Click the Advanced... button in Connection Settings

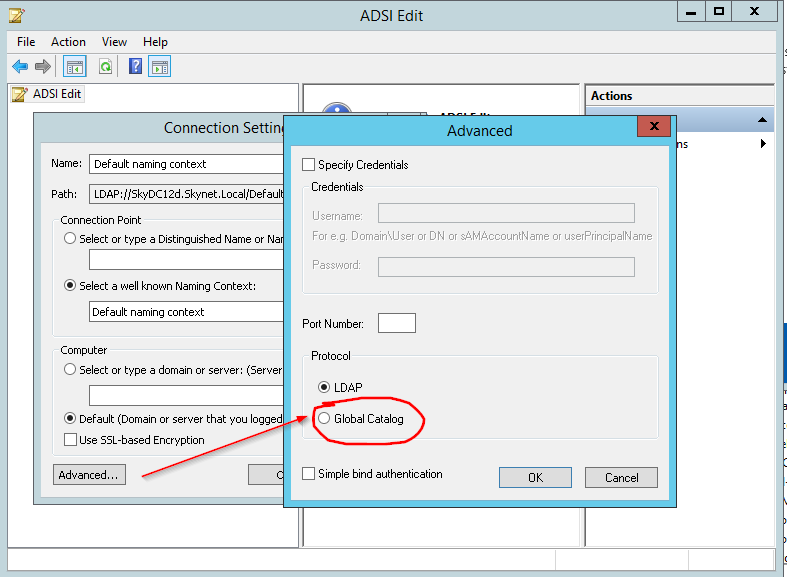point(89,475)
